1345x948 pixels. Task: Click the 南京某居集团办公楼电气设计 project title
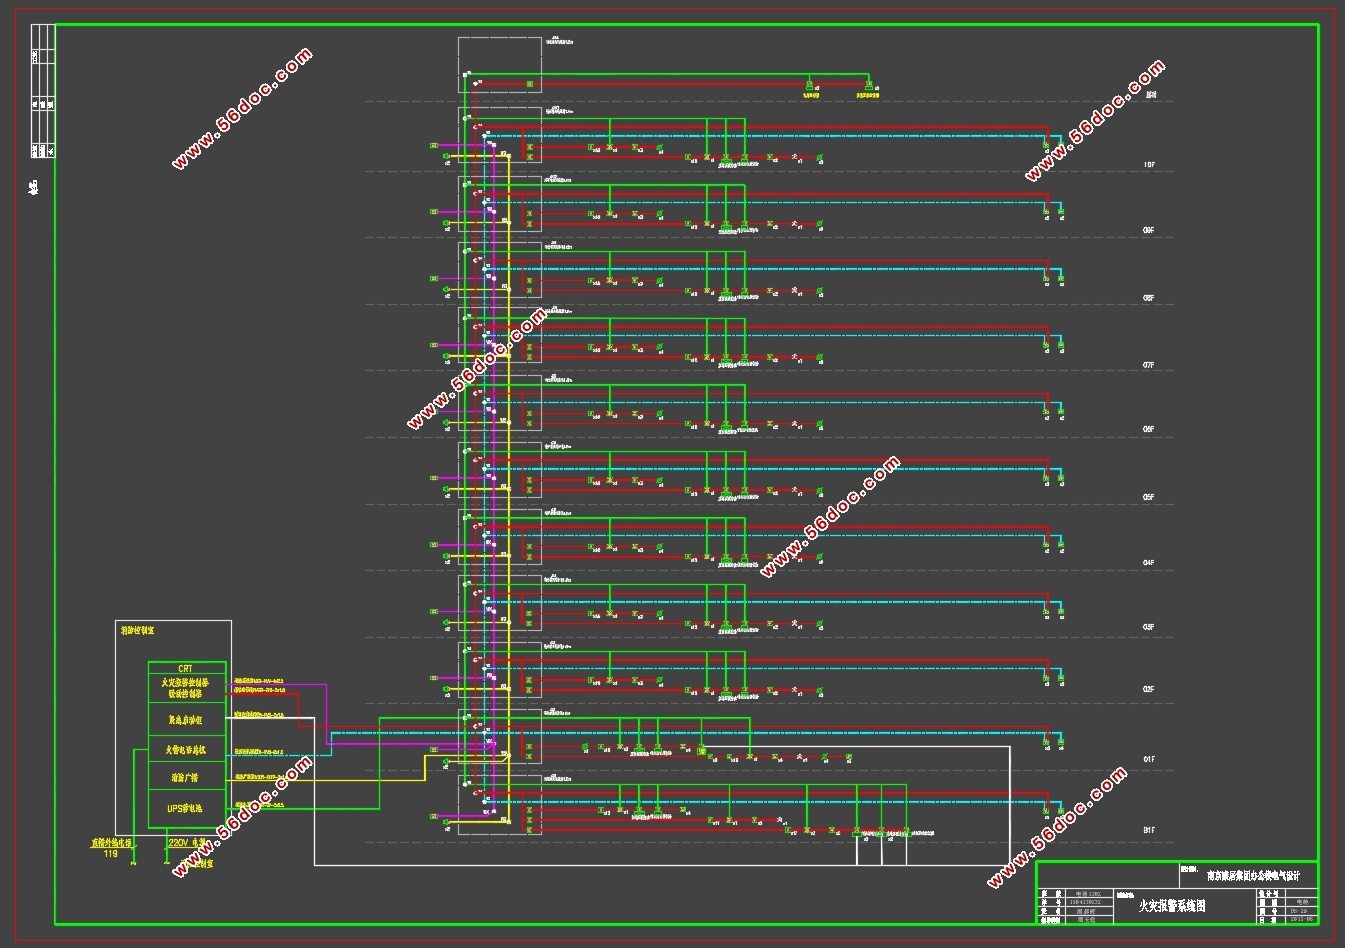click(x=1254, y=875)
